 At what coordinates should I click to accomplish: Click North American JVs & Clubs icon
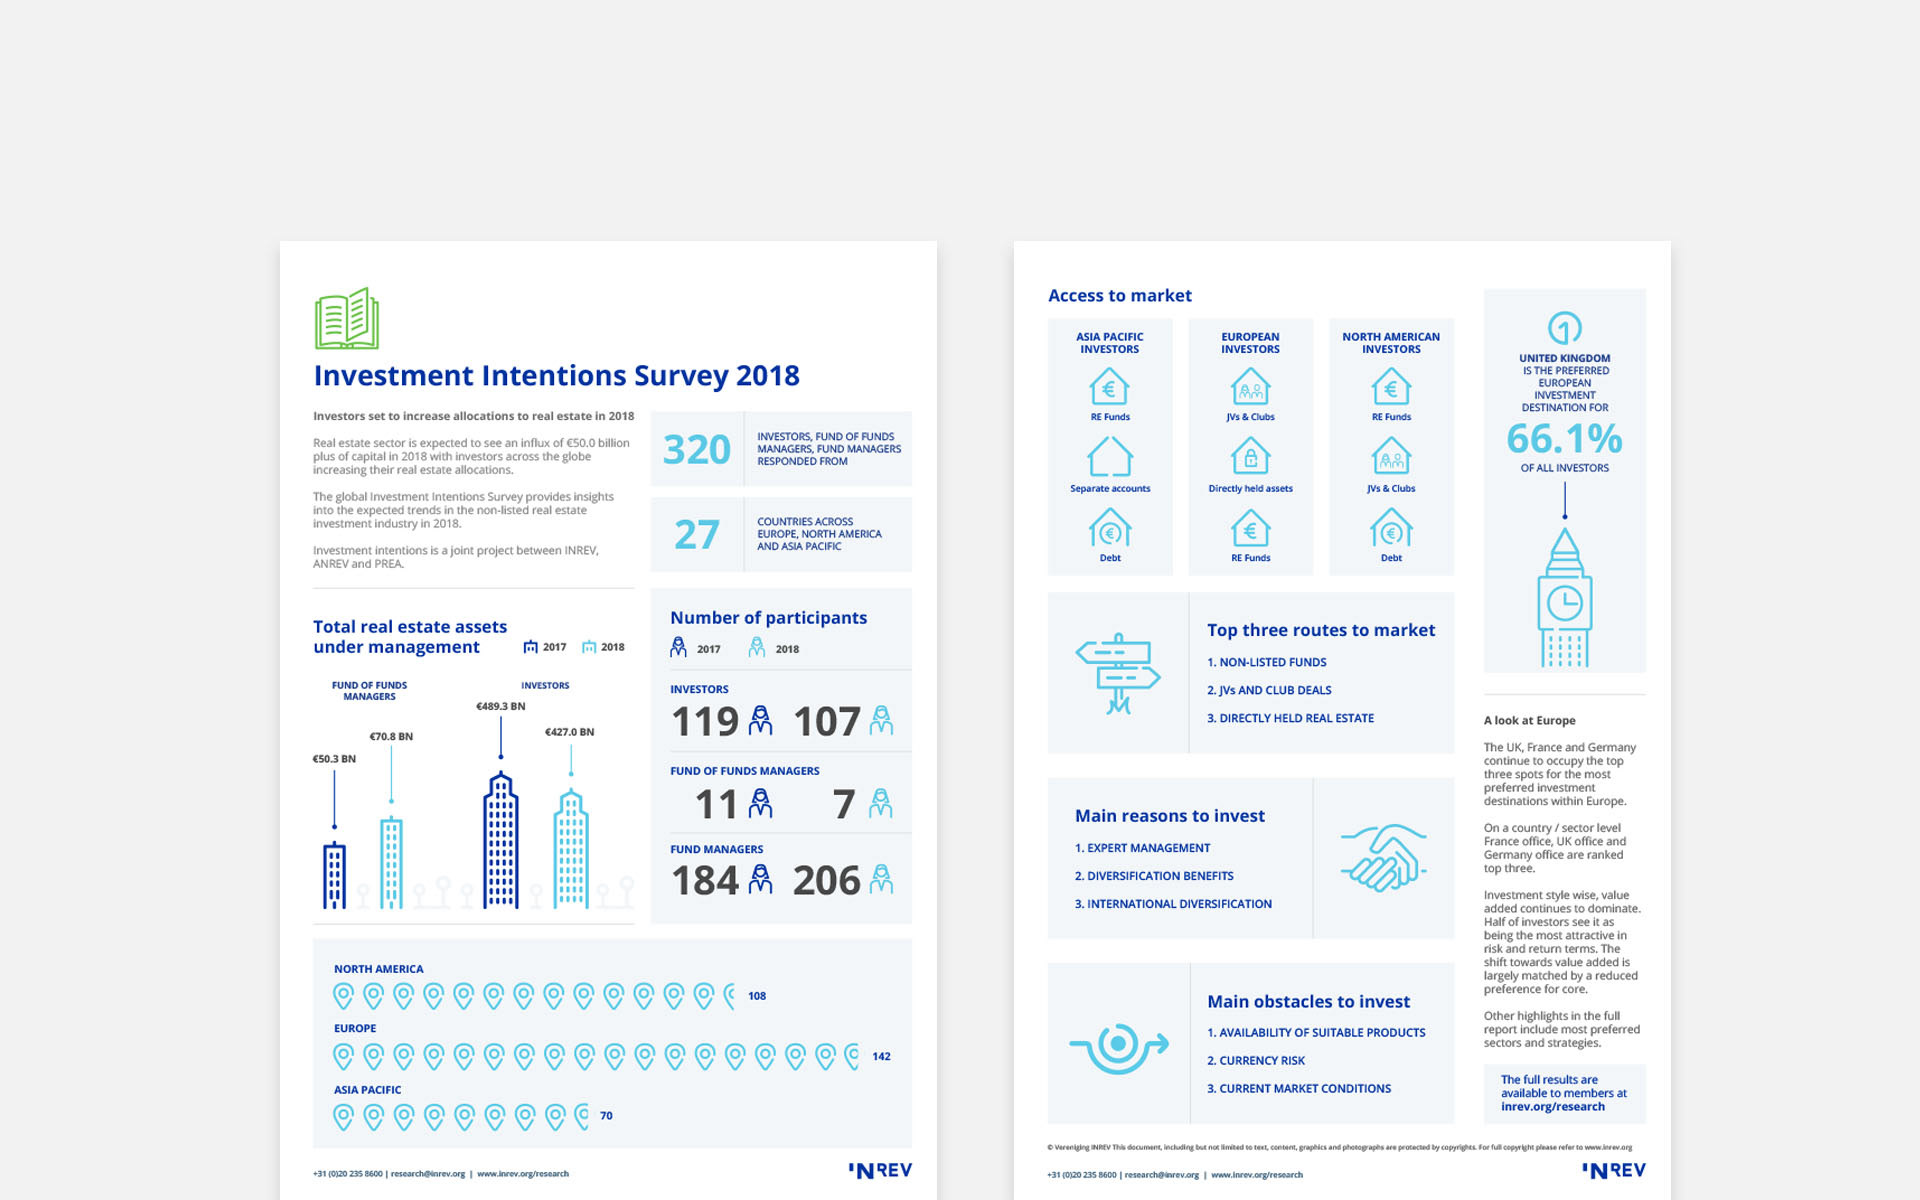1391,457
